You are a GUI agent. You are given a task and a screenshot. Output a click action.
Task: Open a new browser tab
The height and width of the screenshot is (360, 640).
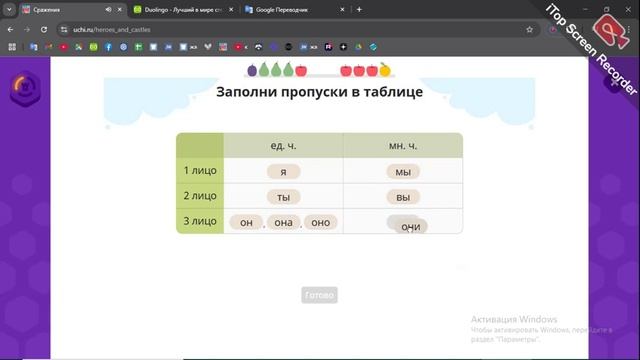coord(359,9)
